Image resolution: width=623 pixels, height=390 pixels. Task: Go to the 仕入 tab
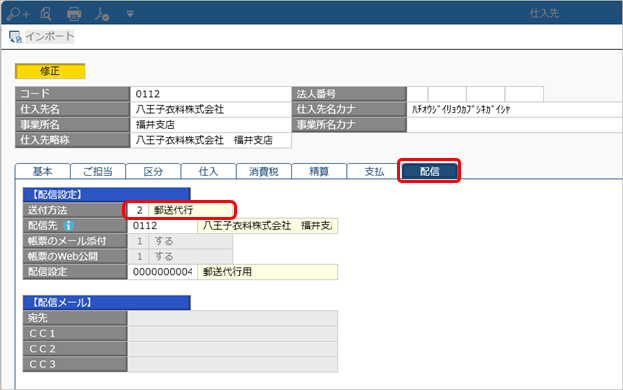[208, 171]
